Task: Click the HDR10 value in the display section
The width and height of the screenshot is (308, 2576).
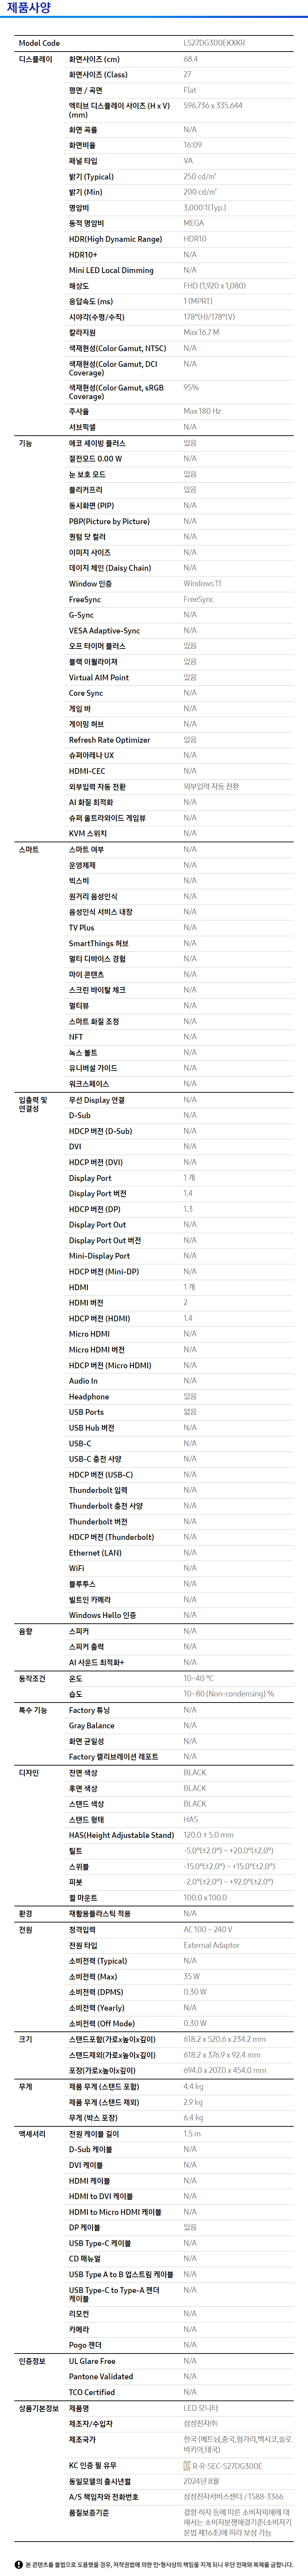Action: point(195,239)
